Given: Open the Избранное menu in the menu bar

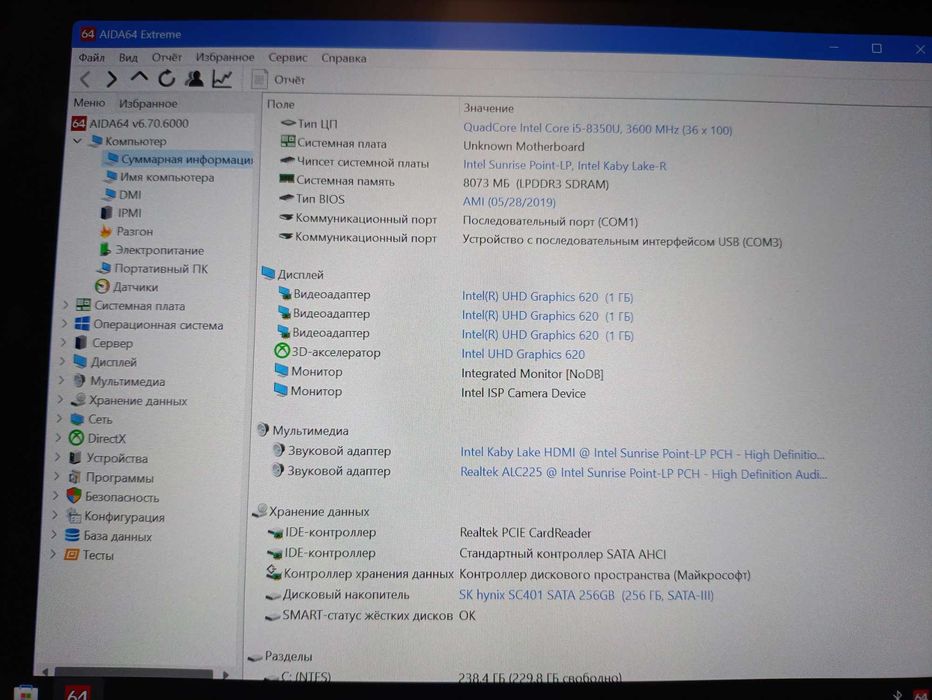Looking at the screenshot, I should (x=225, y=57).
